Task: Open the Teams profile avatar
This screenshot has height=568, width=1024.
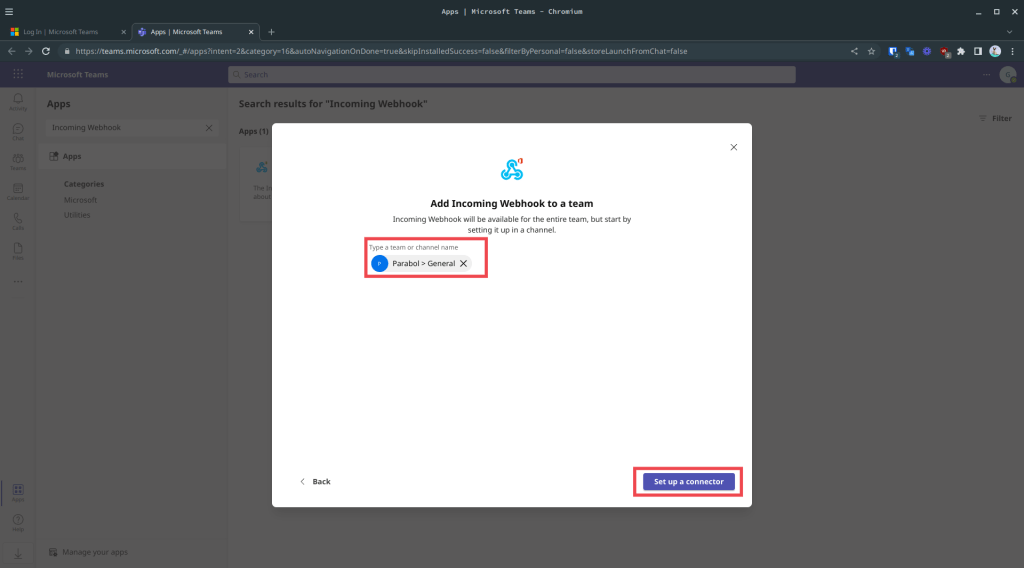Action: [1008, 74]
